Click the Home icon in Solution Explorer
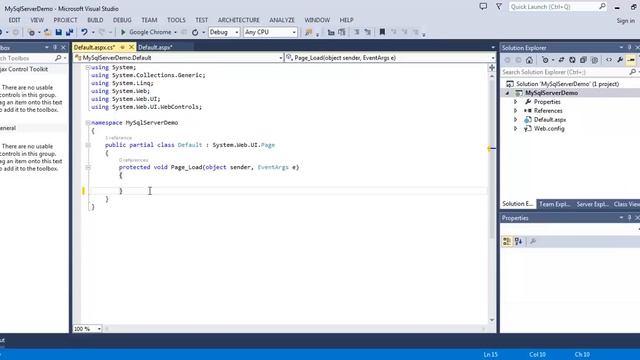 pyautogui.click(x=529, y=60)
